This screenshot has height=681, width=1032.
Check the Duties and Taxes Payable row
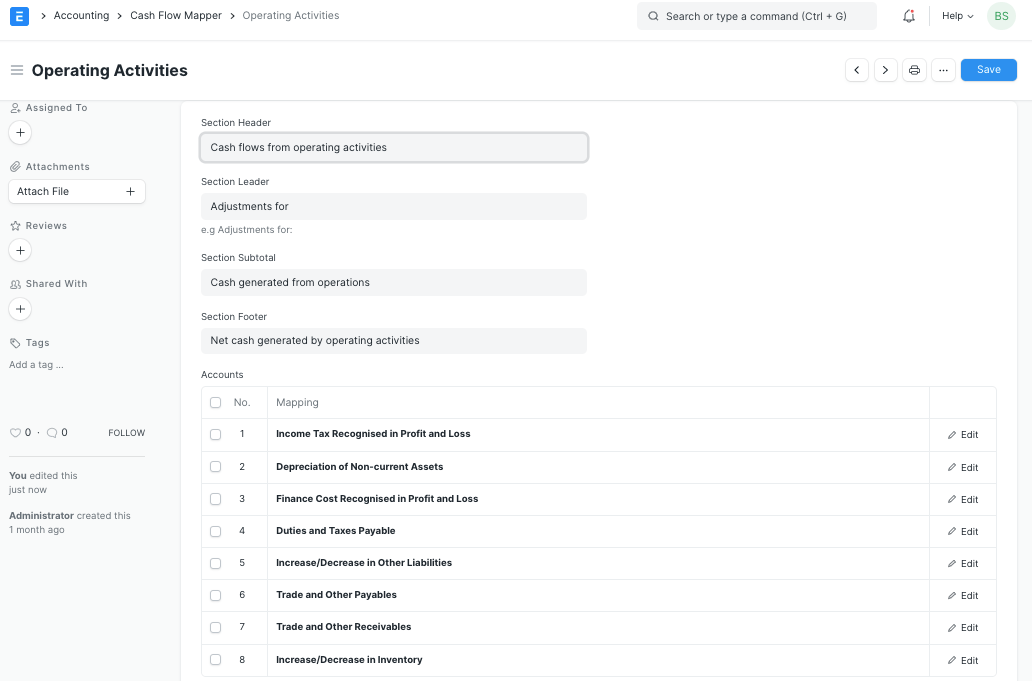click(216, 531)
